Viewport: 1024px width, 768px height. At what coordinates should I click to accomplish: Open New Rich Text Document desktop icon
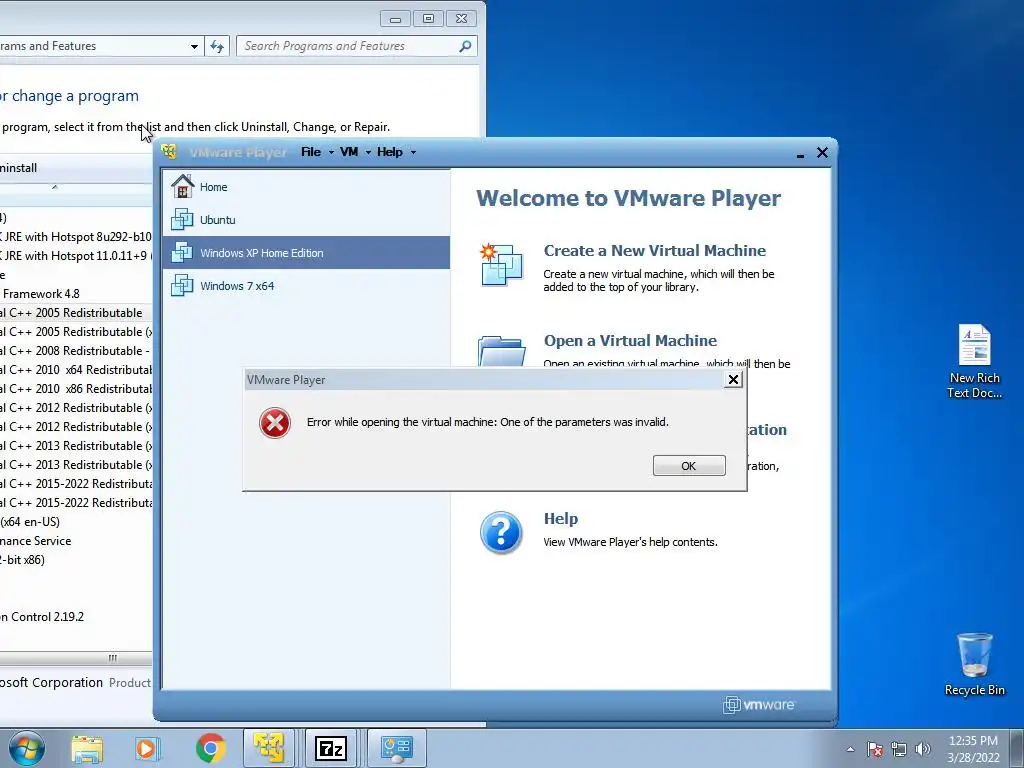pos(974,361)
